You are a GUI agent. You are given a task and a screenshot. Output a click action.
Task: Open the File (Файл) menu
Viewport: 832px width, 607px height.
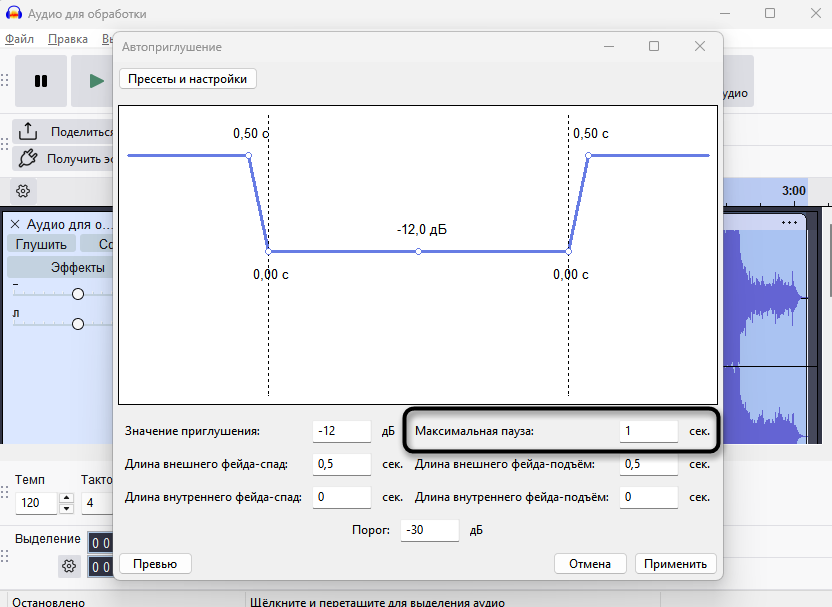click(x=20, y=39)
